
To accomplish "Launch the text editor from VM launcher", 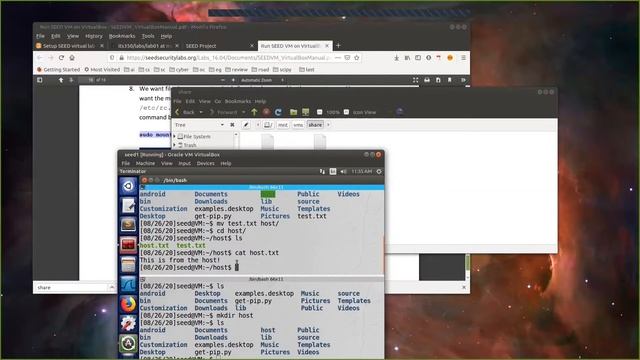I will tap(128, 205).
